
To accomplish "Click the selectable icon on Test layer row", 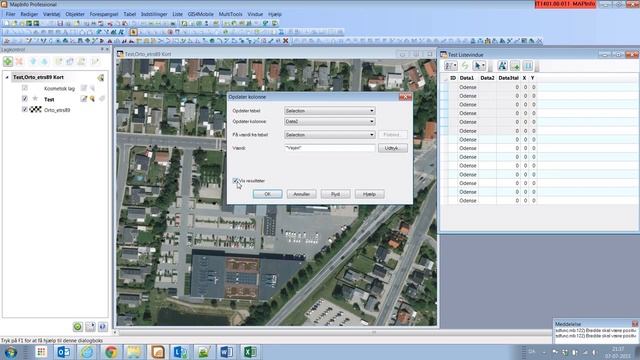I will click(92, 99).
